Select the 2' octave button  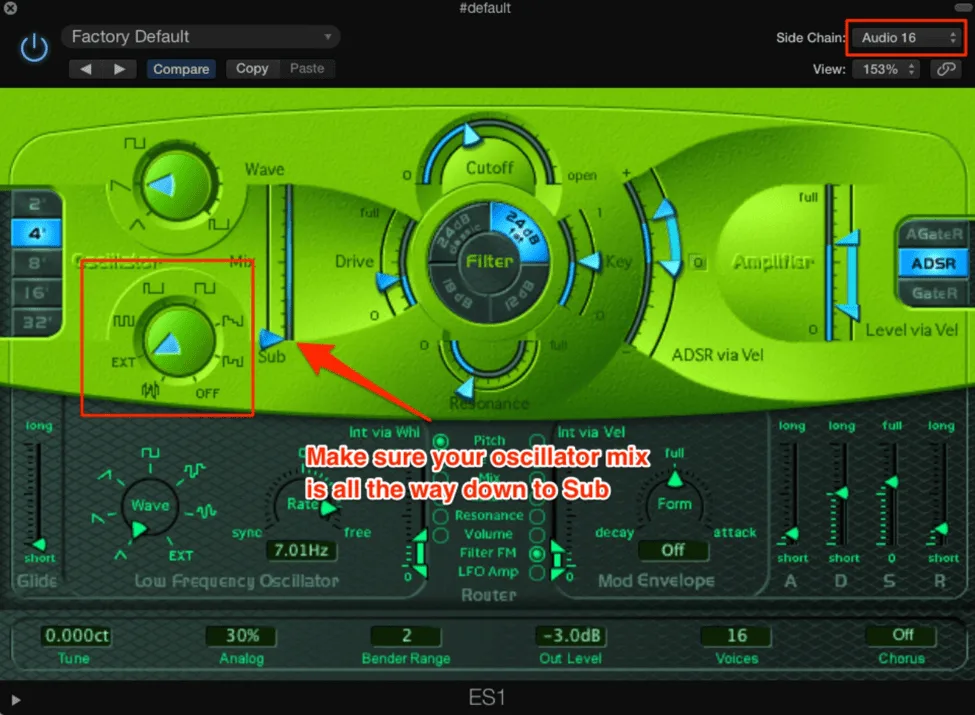35,204
